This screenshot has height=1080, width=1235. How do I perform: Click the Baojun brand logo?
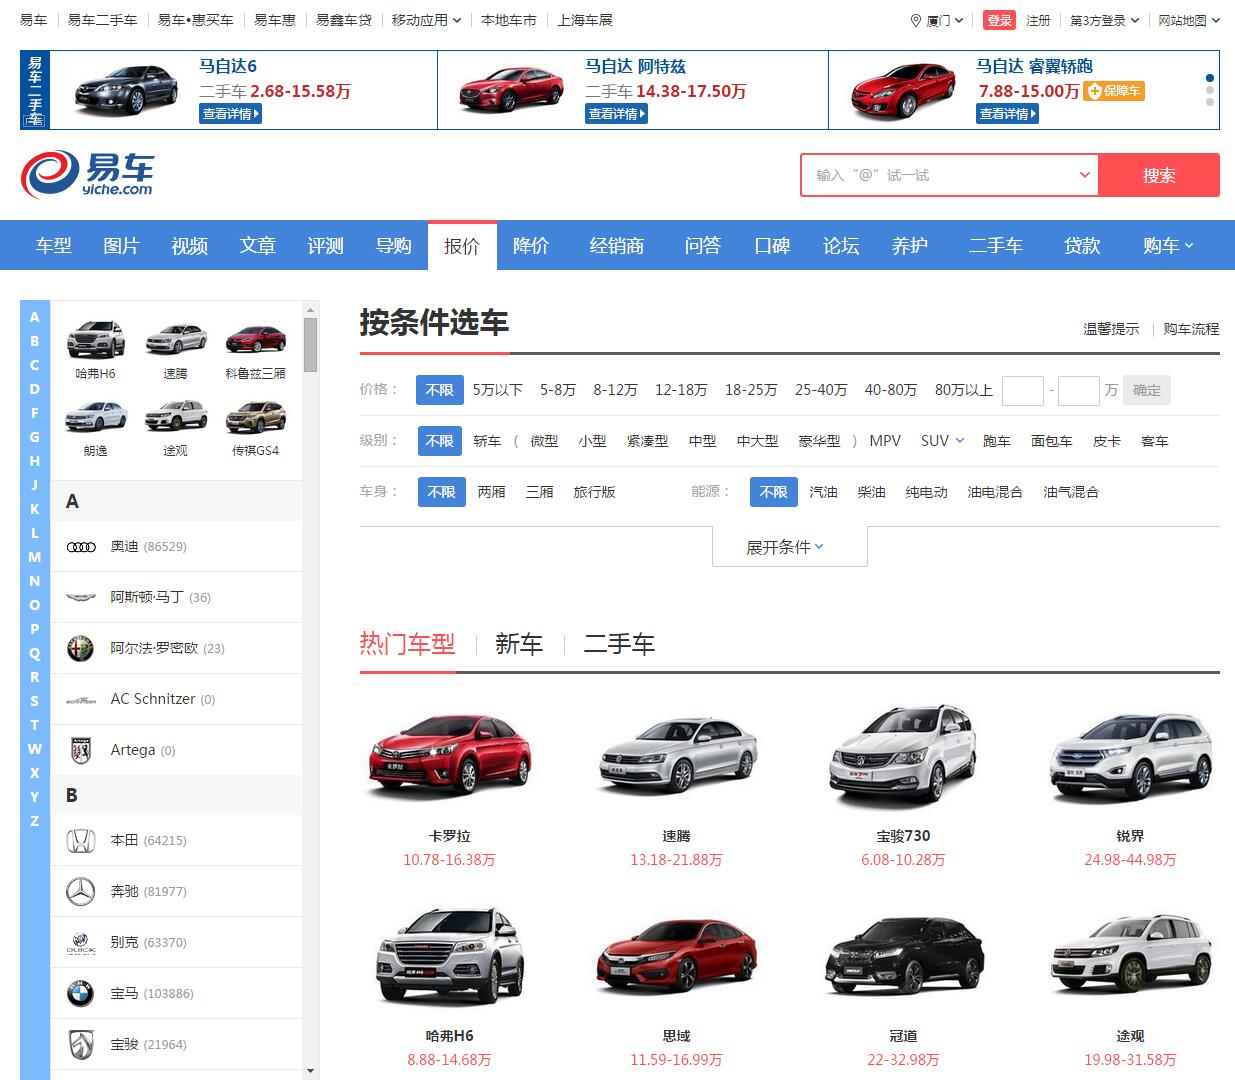tap(81, 1044)
